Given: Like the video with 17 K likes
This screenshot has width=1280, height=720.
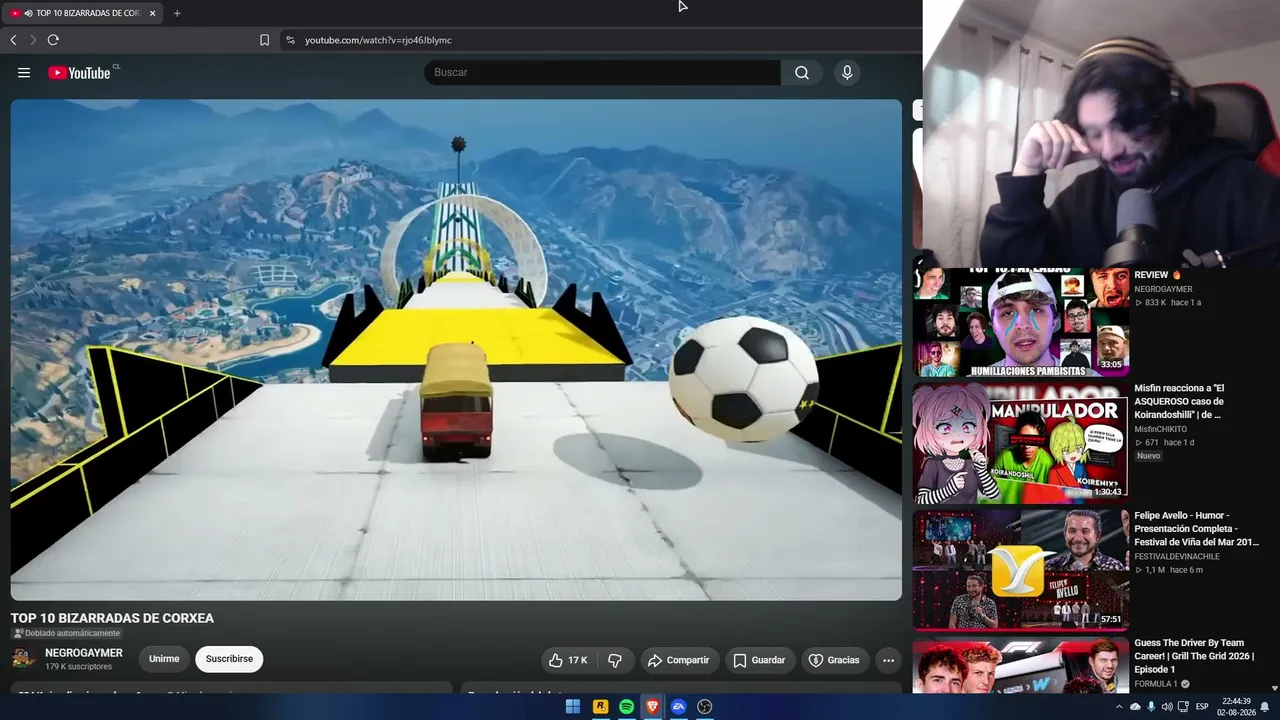Looking at the screenshot, I should (x=568, y=660).
